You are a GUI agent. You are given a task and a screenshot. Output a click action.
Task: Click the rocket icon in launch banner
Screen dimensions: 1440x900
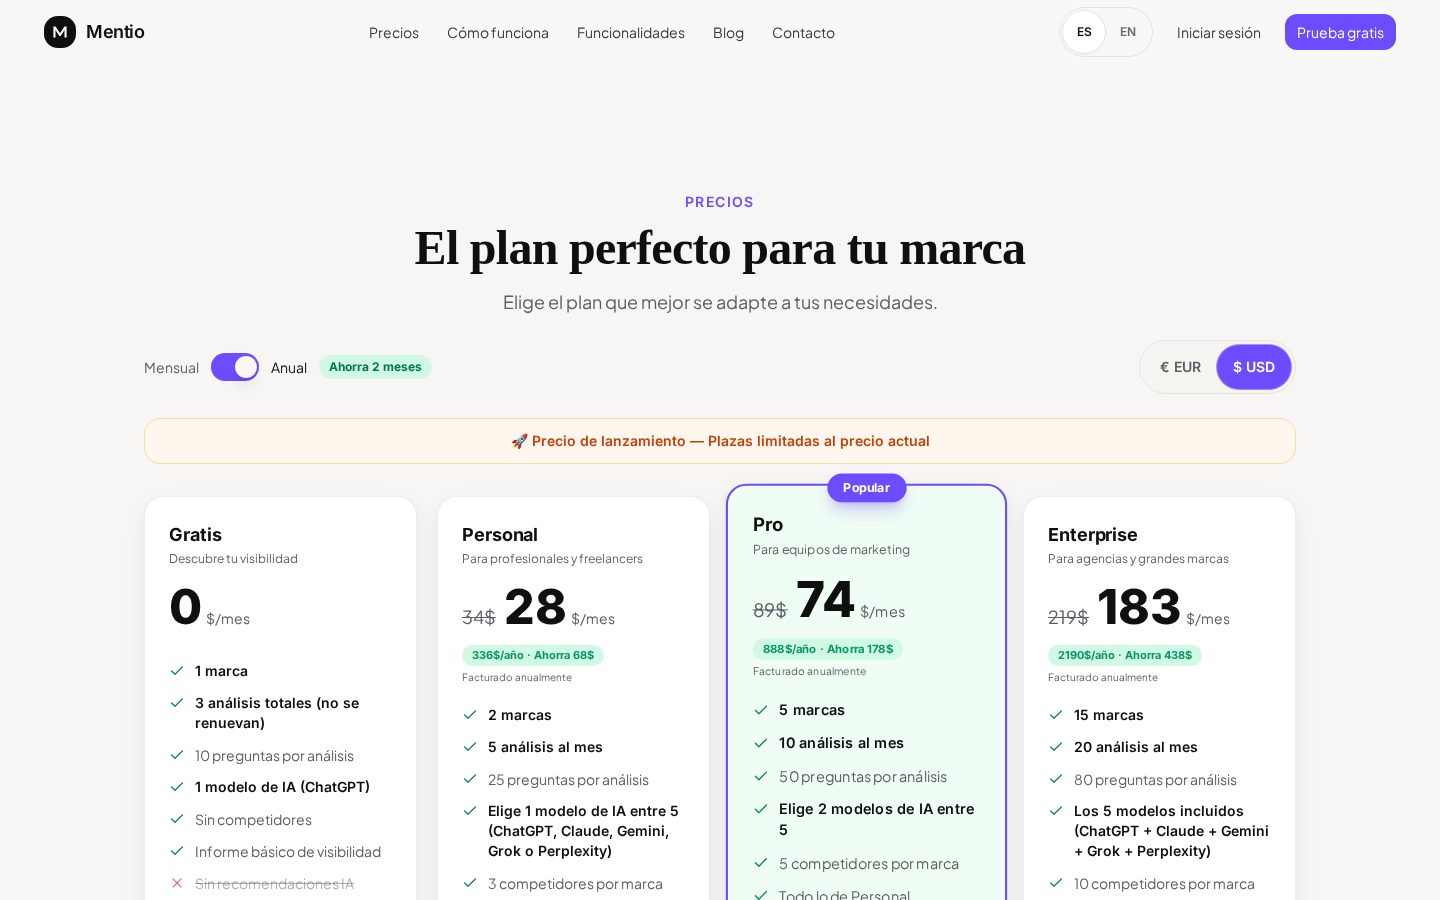point(519,441)
